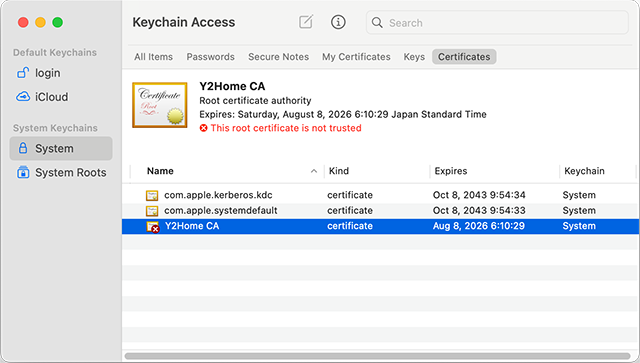Sort by the Kind column header
Image resolution: width=640 pixels, height=363 pixels.
[x=339, y=171]
